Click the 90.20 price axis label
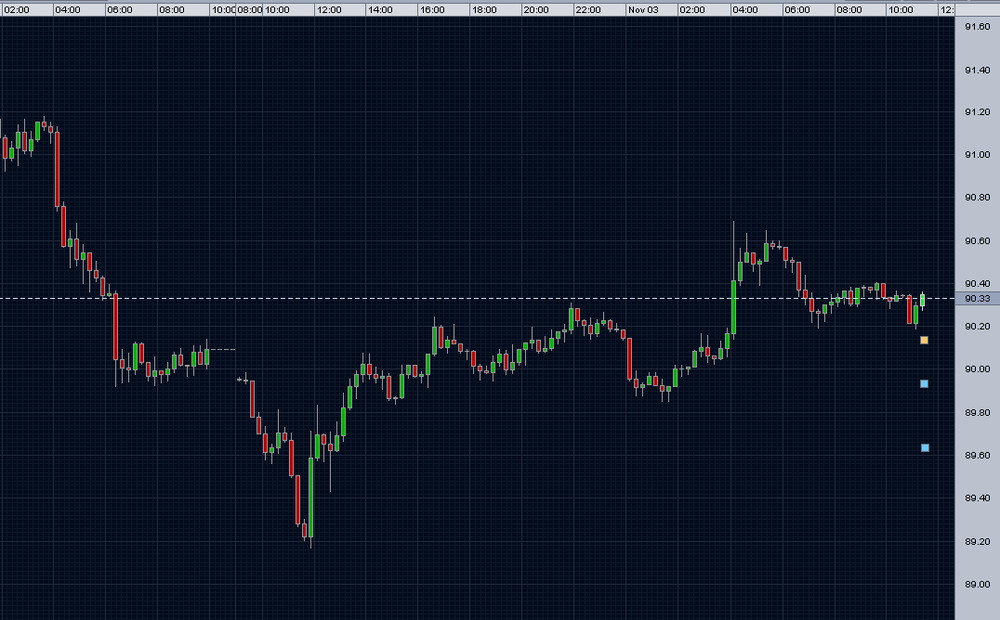The width and height of the screenshot is (1000, 620). click(977, 327)
